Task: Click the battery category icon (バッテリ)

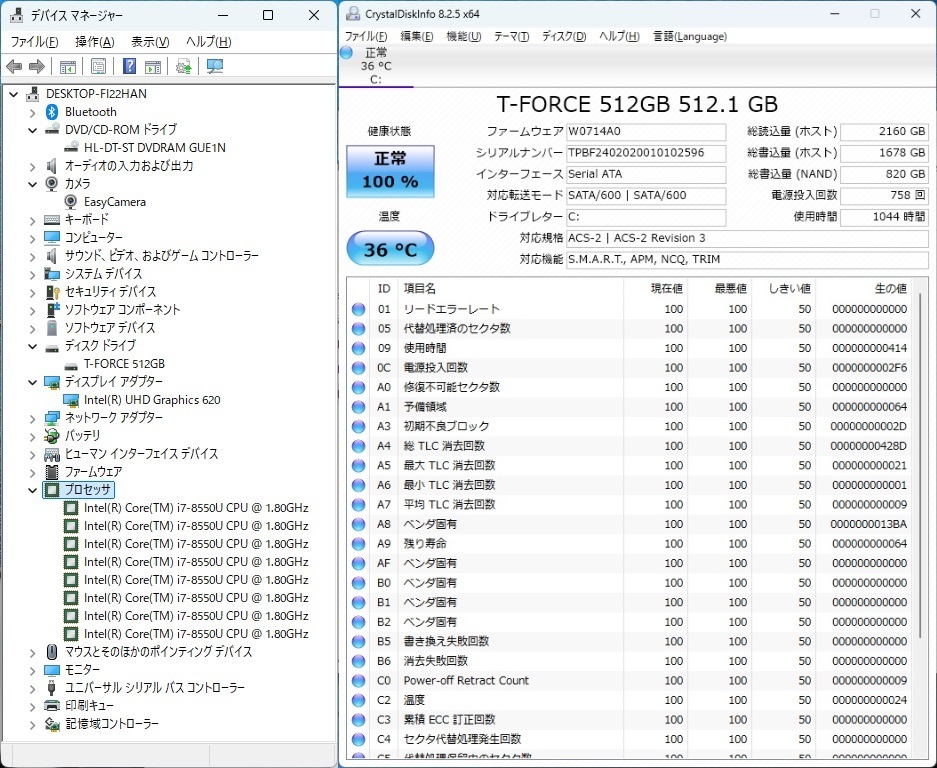Action: coord(52,436)
